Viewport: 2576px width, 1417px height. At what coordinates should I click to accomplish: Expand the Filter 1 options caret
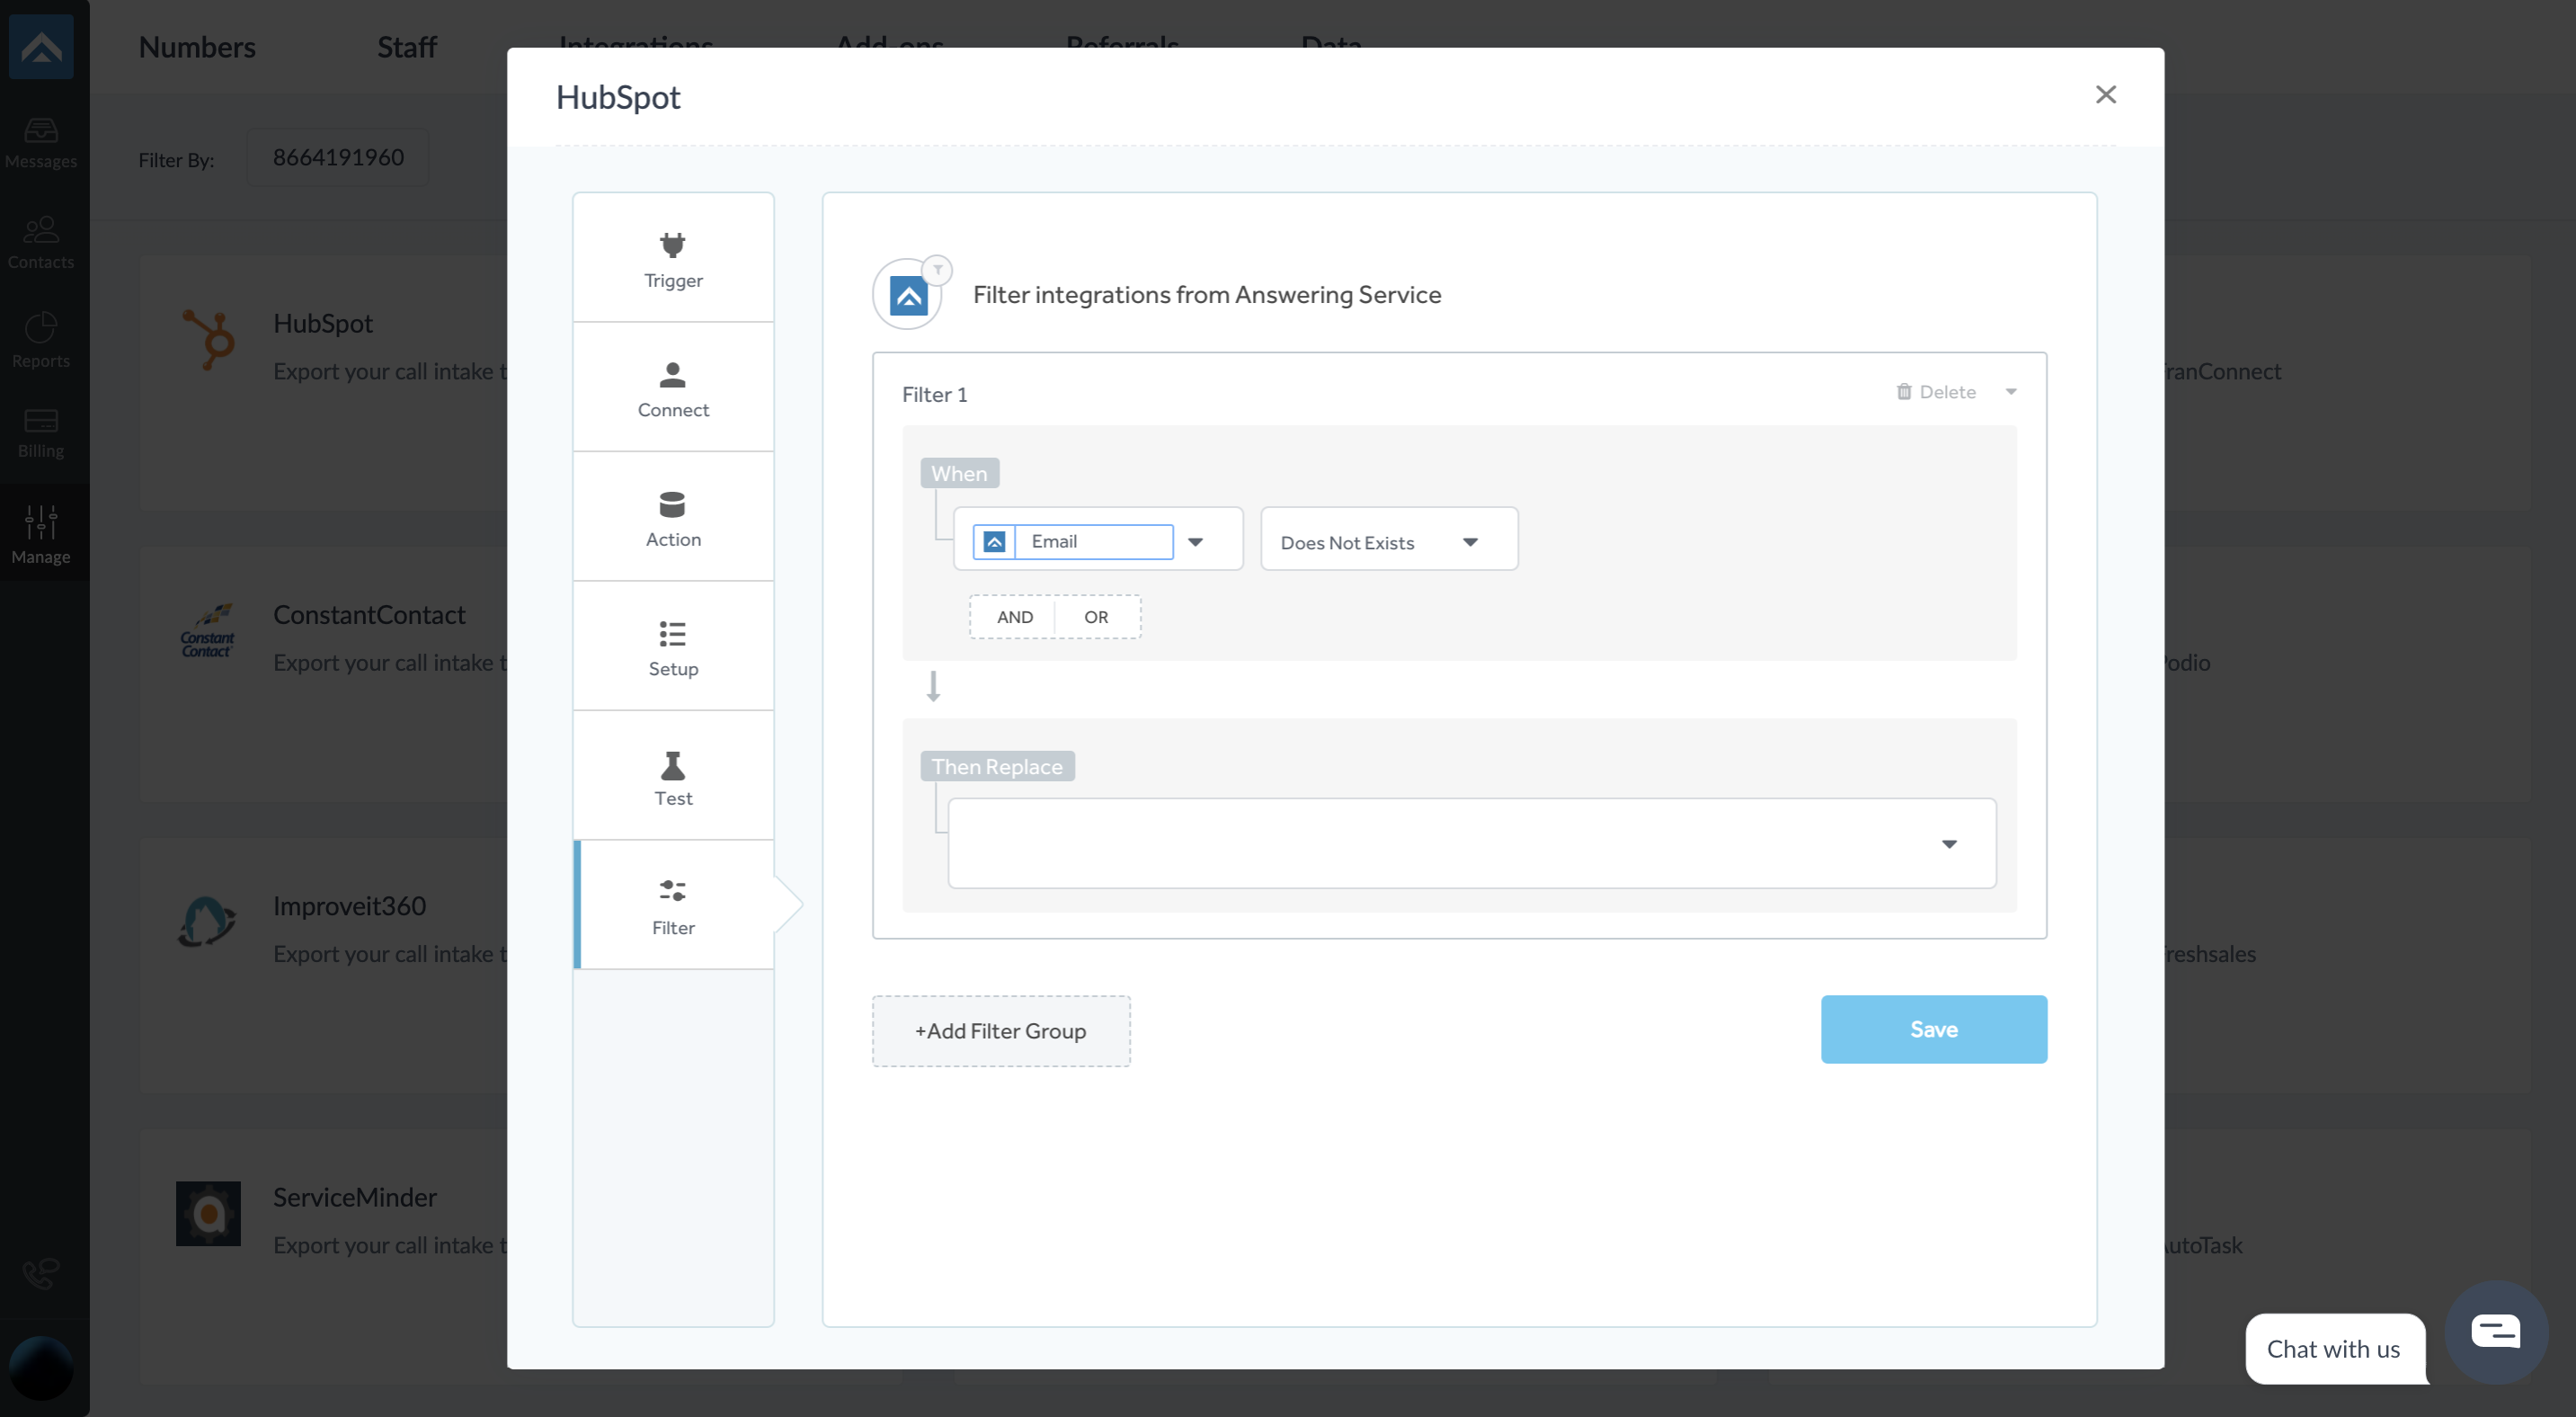pyautogui.click(x=2011, y=392)
